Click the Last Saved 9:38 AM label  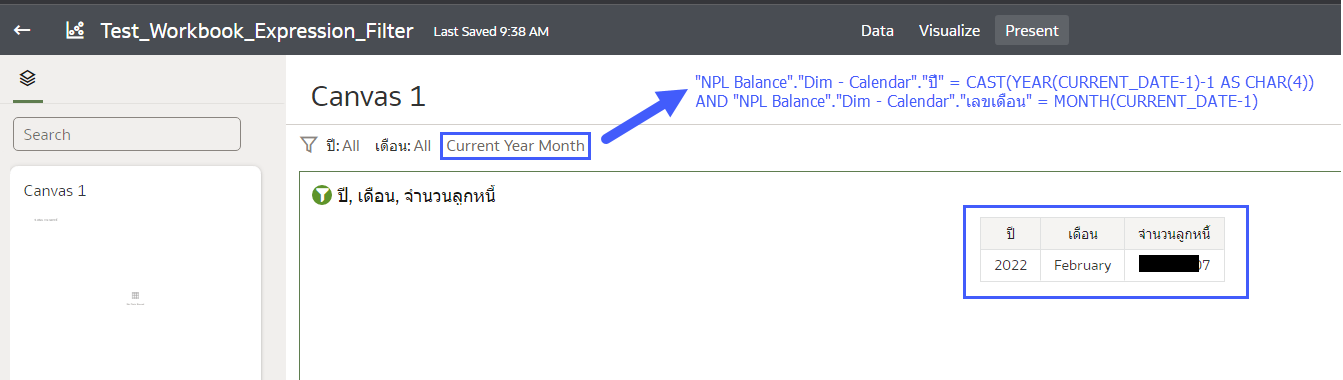click(x=491, y=31)
